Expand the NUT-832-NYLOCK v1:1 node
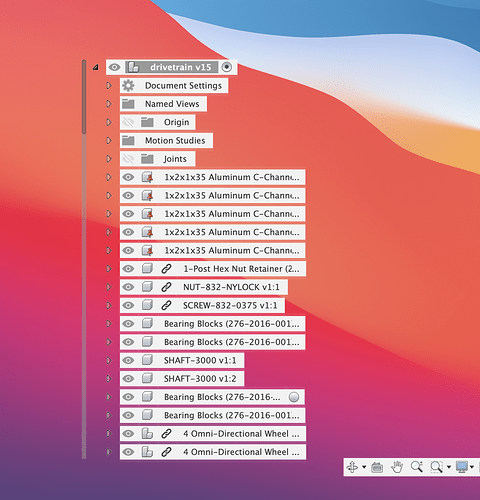The image size is (480, 500). pyautogui.click(x=109, y=287)
